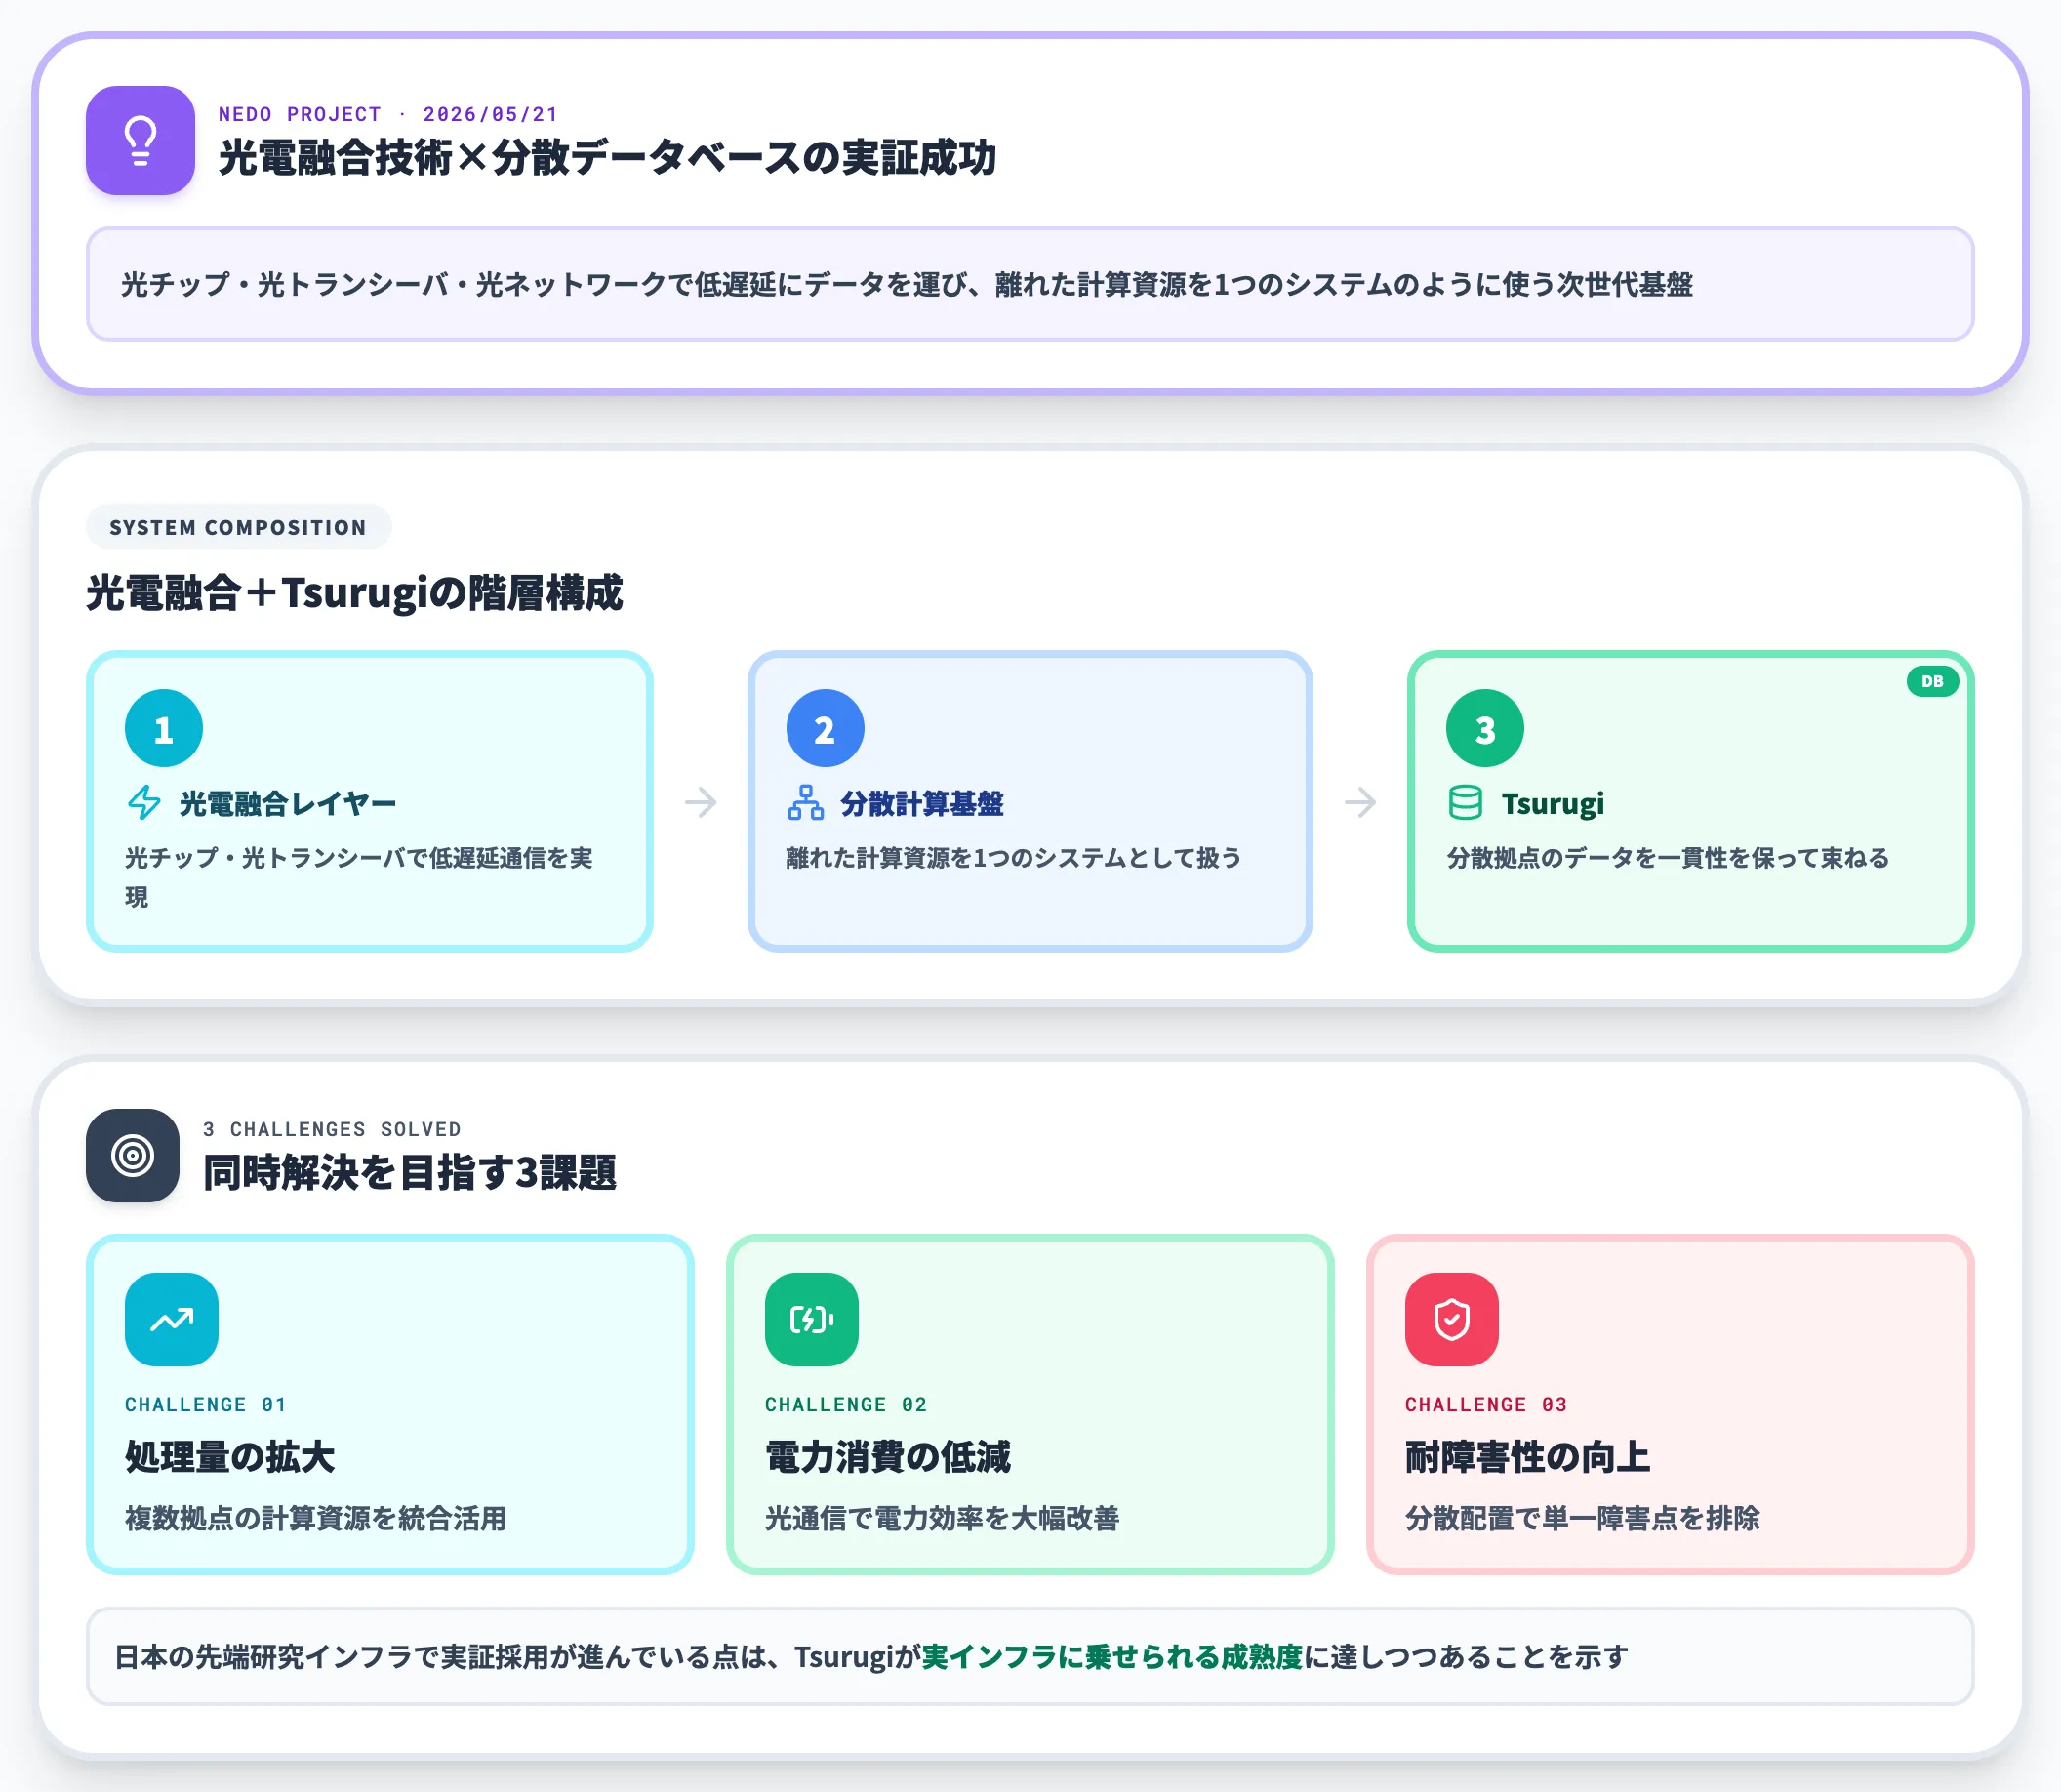The height and width of the screenshot is (1792, 2061).
Task: Click the summary box starting 光チップ・光トランシーバ・光ネットワーク
Action: pyautogui.click(x=1030, y=284)
